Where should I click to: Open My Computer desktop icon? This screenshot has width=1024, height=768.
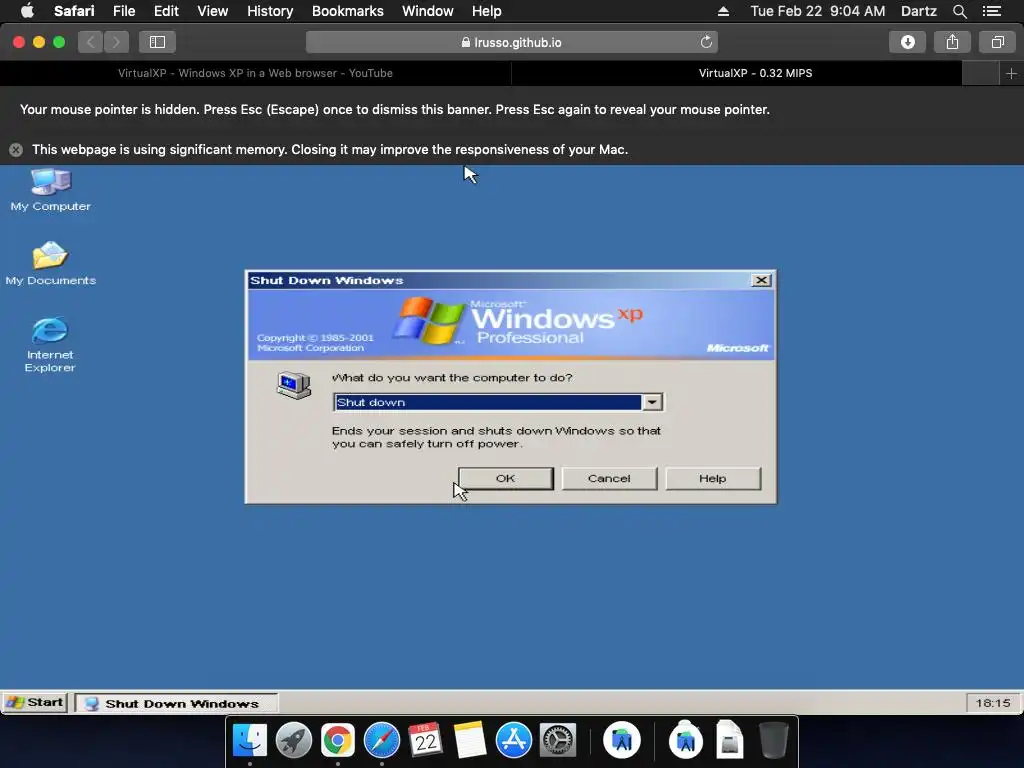50,189
